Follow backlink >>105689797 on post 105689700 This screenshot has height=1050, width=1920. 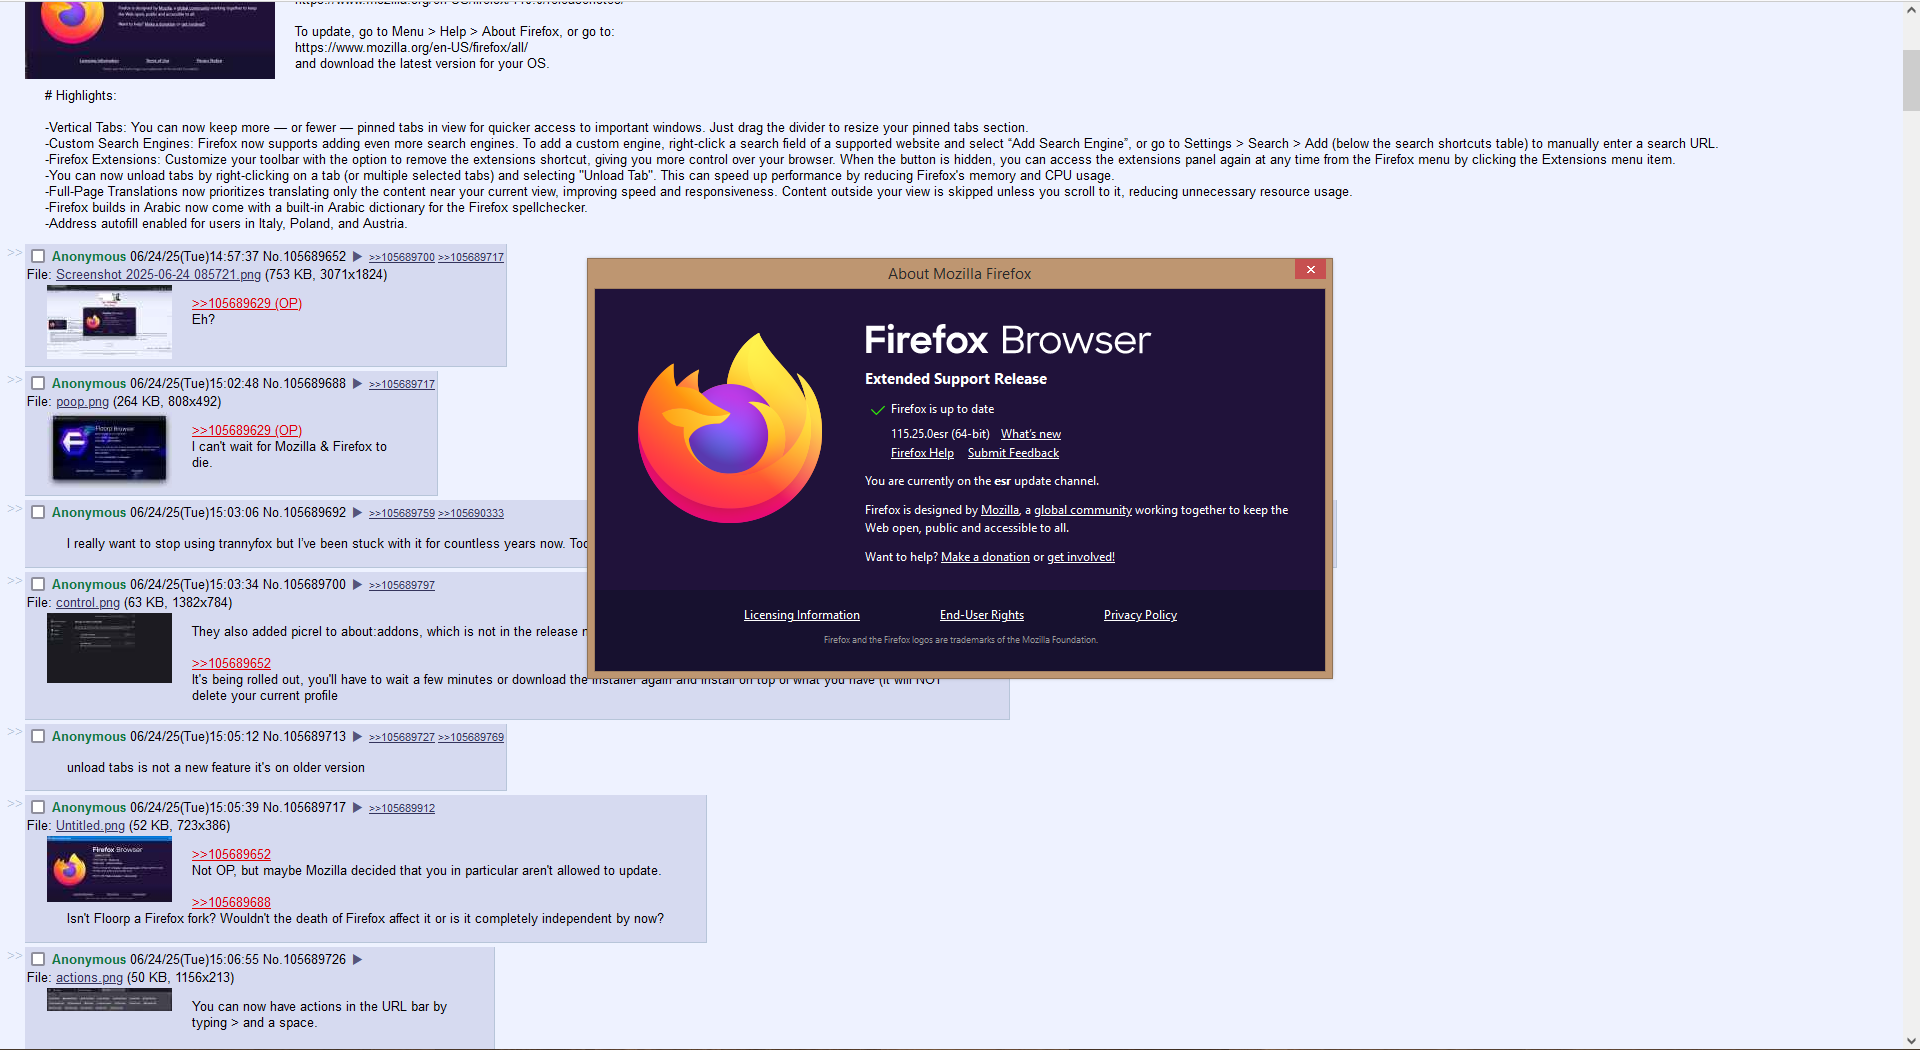click(402, 586)
